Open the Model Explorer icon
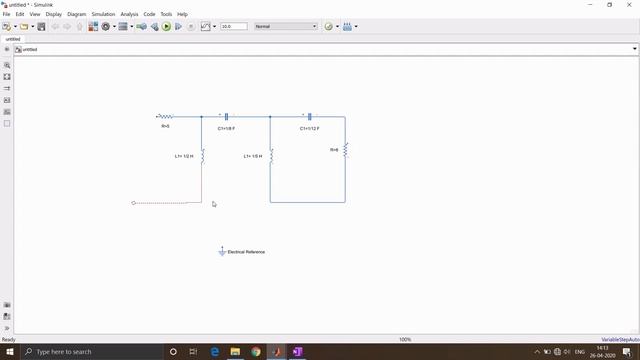This screenshot has width=640, height=360. (x=123, y=27)
